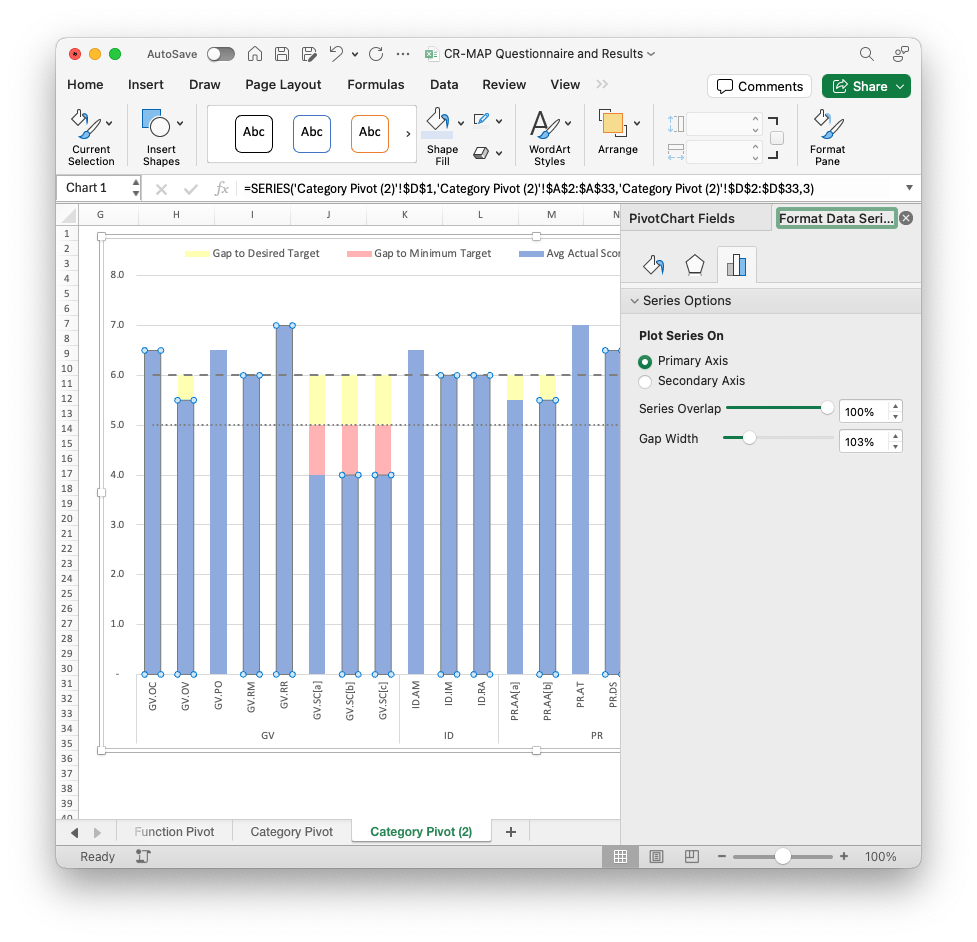This screenshot has width=977, height=942.
Task: Expand the shape styles gallery arrow
Action: [x=408, y=134]
